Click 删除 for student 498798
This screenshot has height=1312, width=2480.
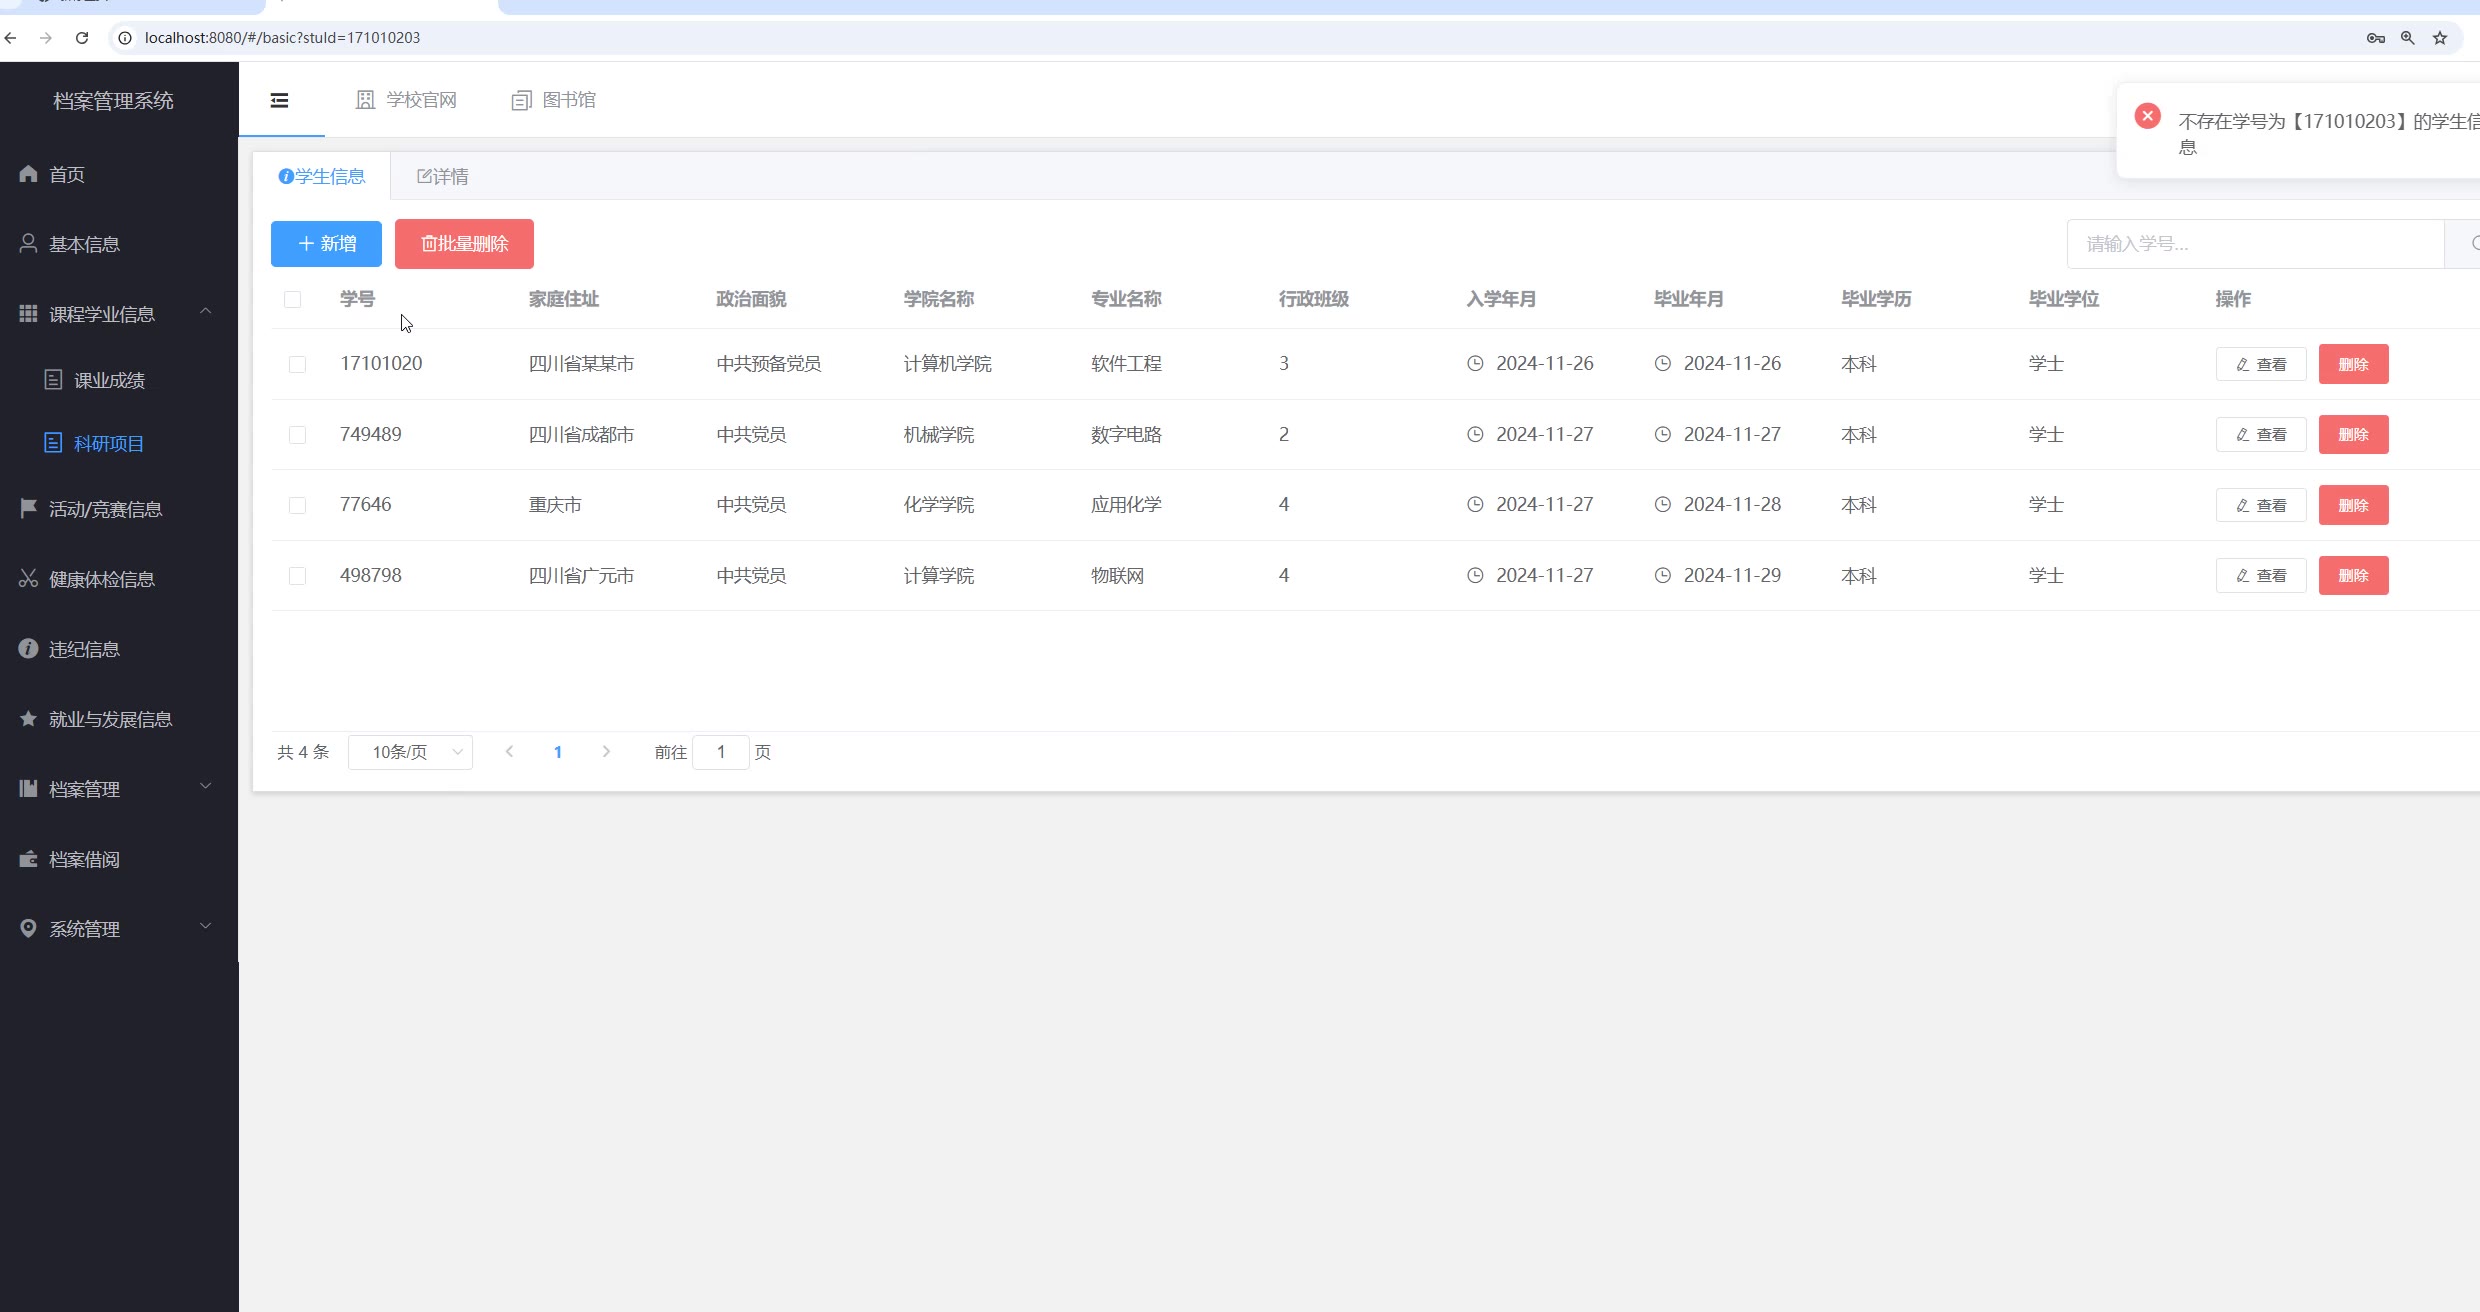tap(2353, 576)
